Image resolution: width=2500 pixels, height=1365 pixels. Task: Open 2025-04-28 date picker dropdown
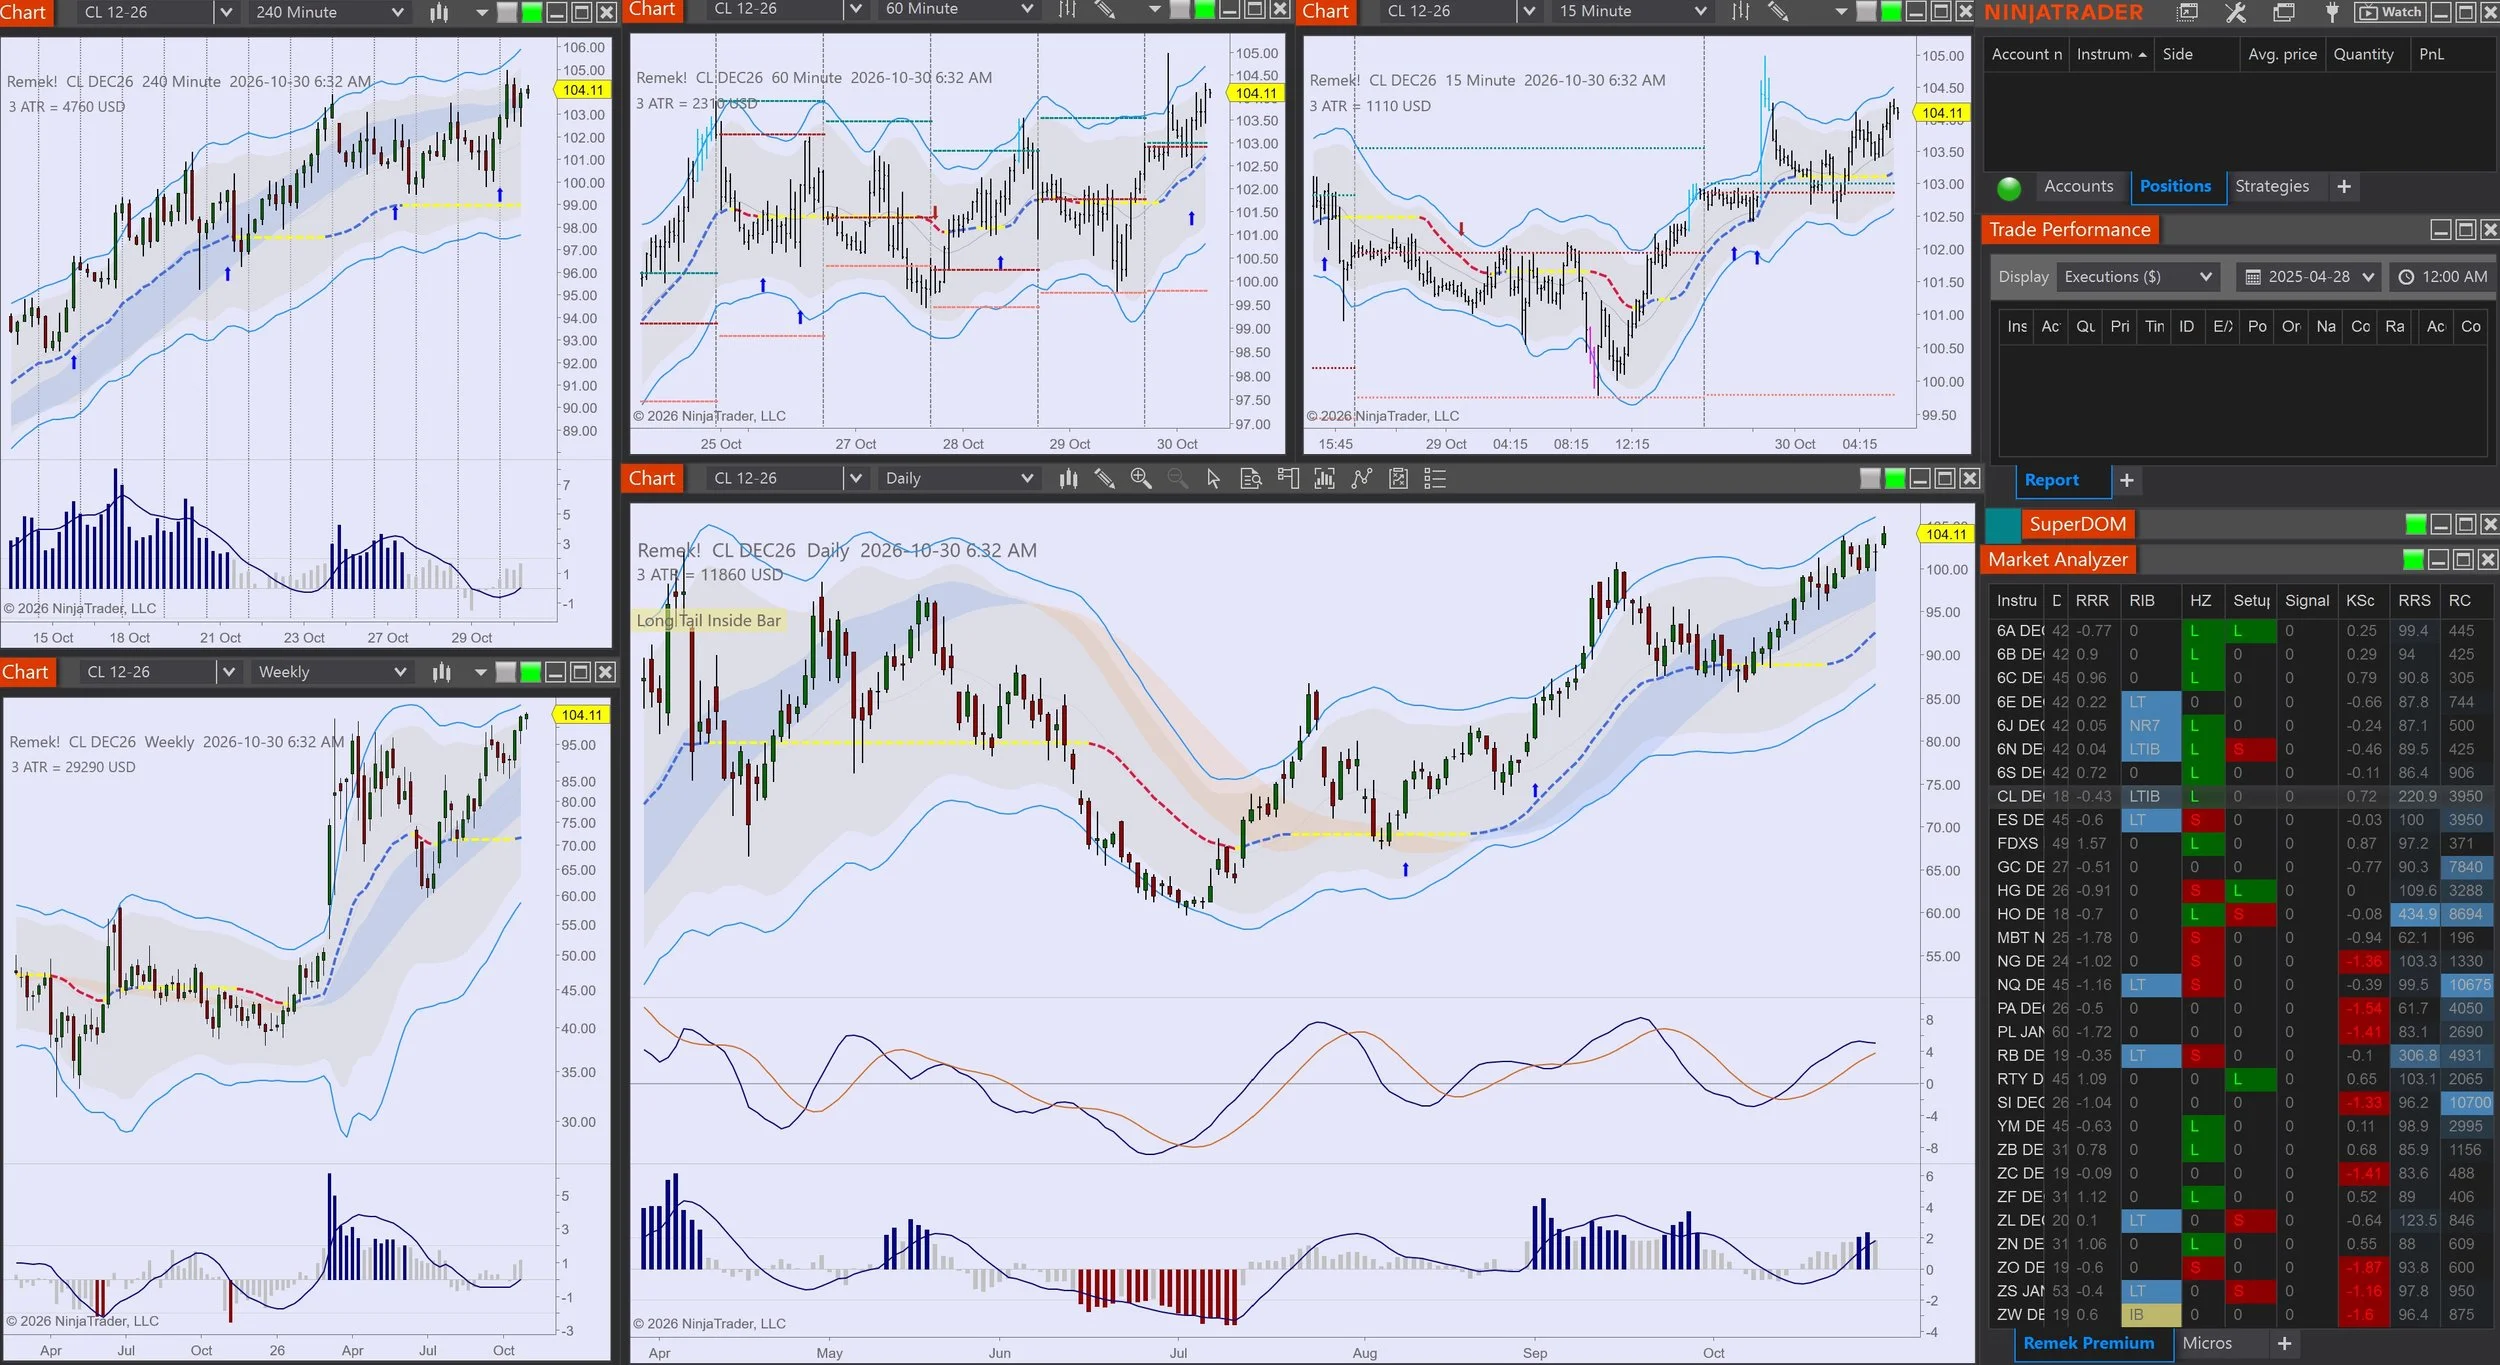coord(2308,277)
